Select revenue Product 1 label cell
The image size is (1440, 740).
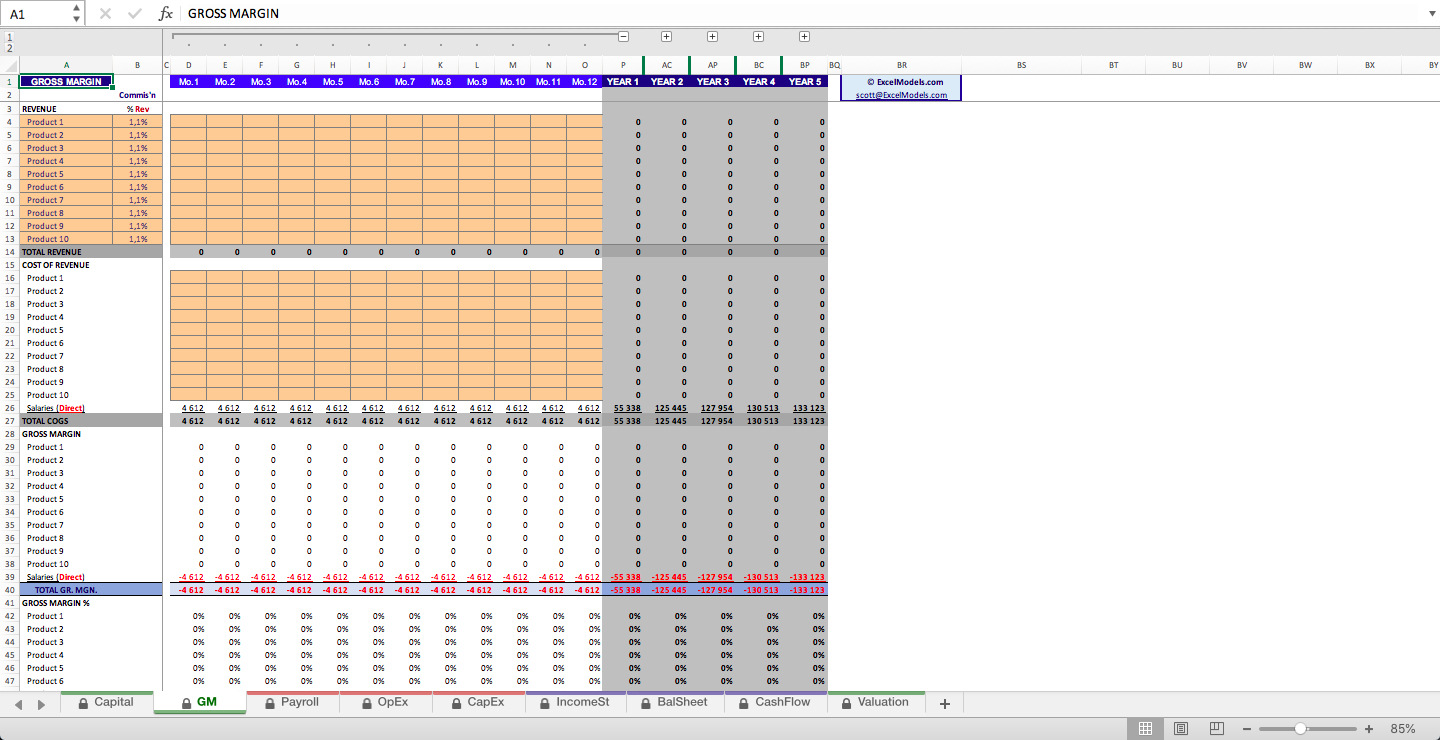[66, 122]
